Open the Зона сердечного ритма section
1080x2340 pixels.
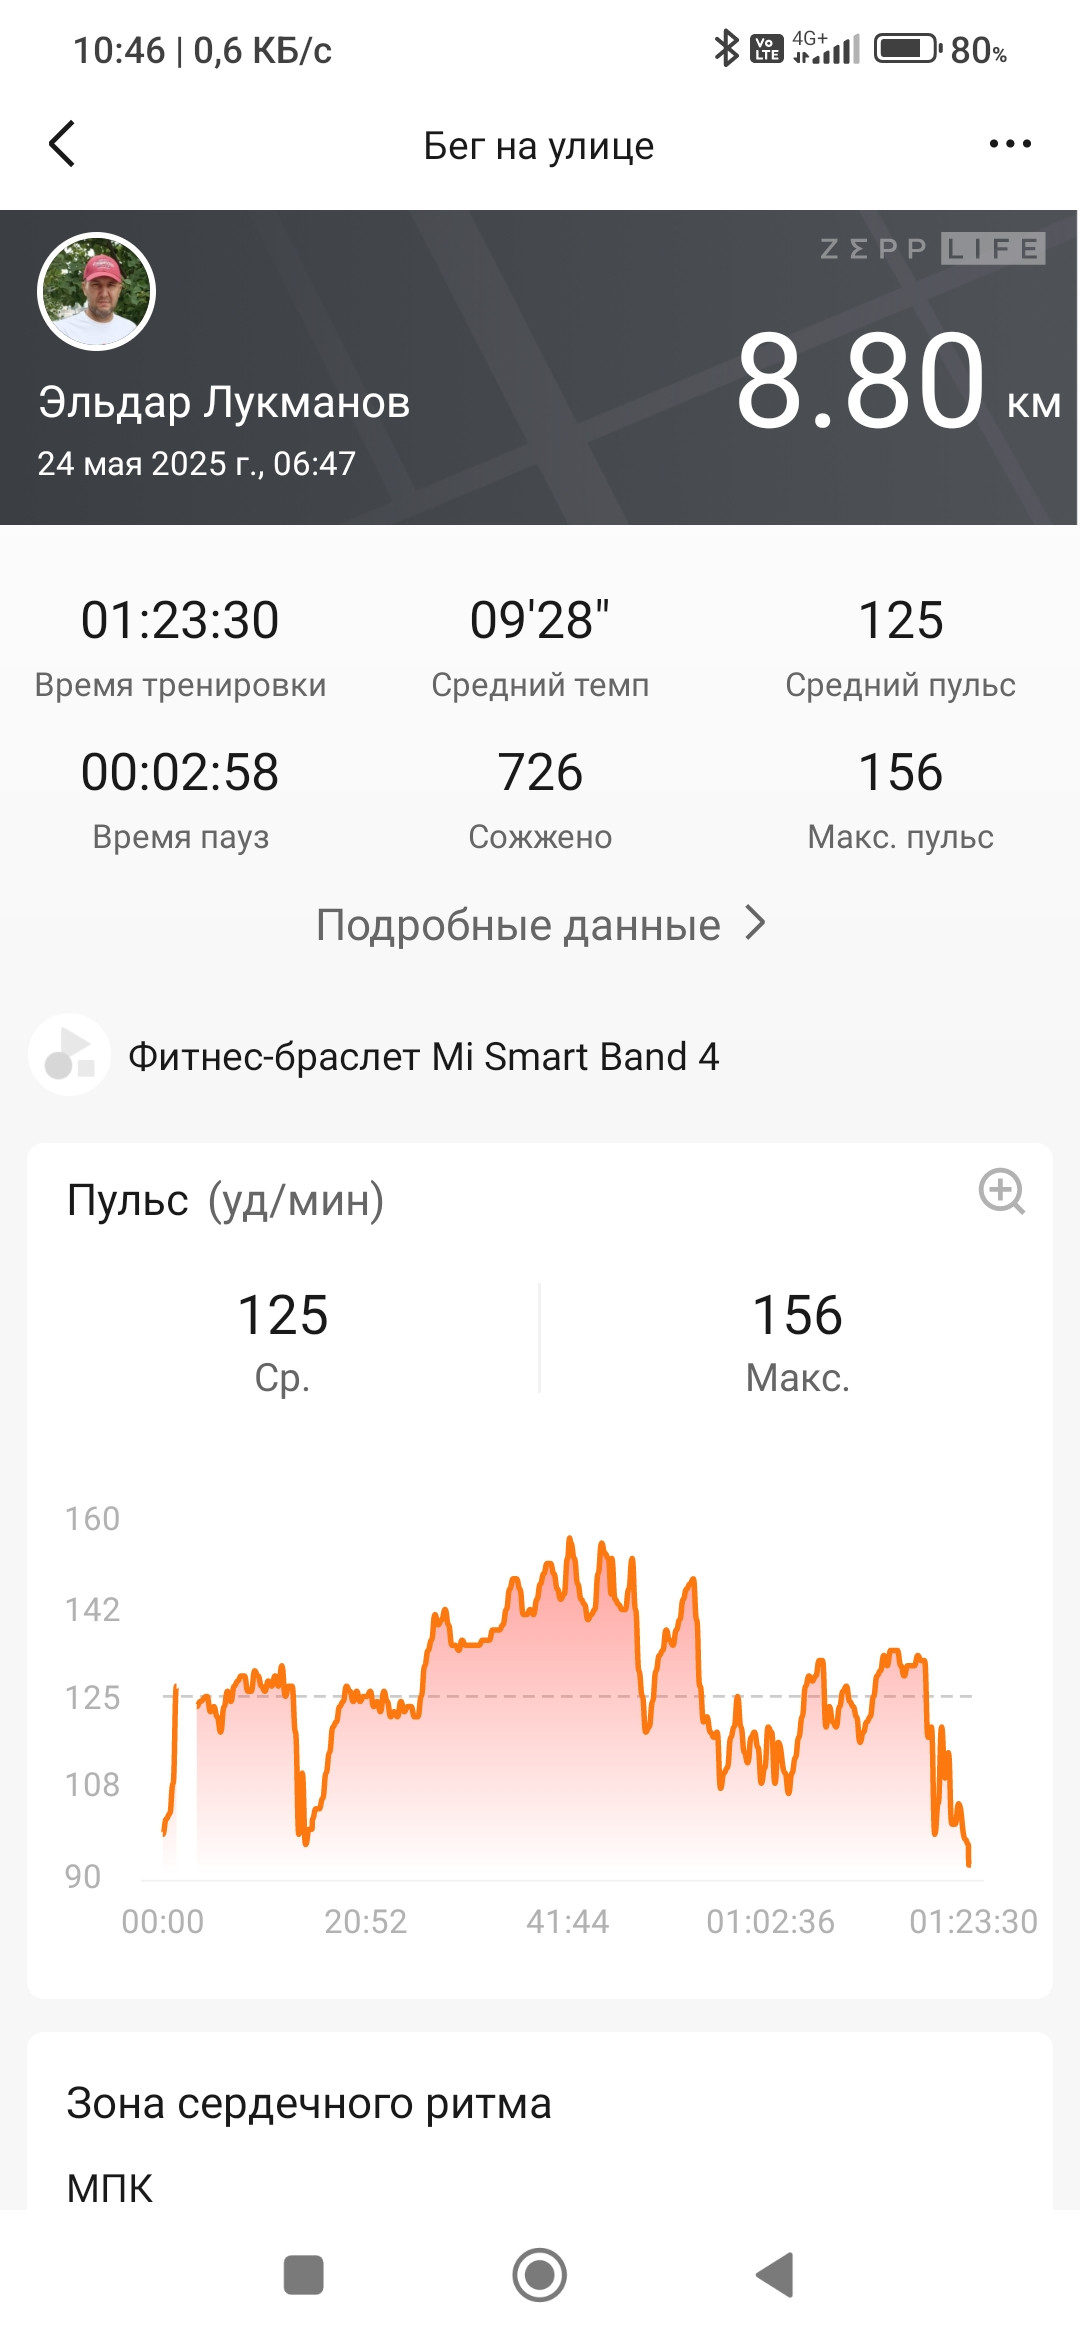tap(309, 2103)
